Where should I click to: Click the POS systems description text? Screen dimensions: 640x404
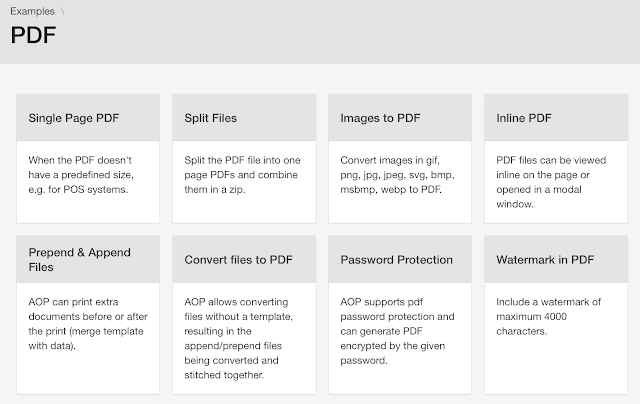tap(81, 175)
